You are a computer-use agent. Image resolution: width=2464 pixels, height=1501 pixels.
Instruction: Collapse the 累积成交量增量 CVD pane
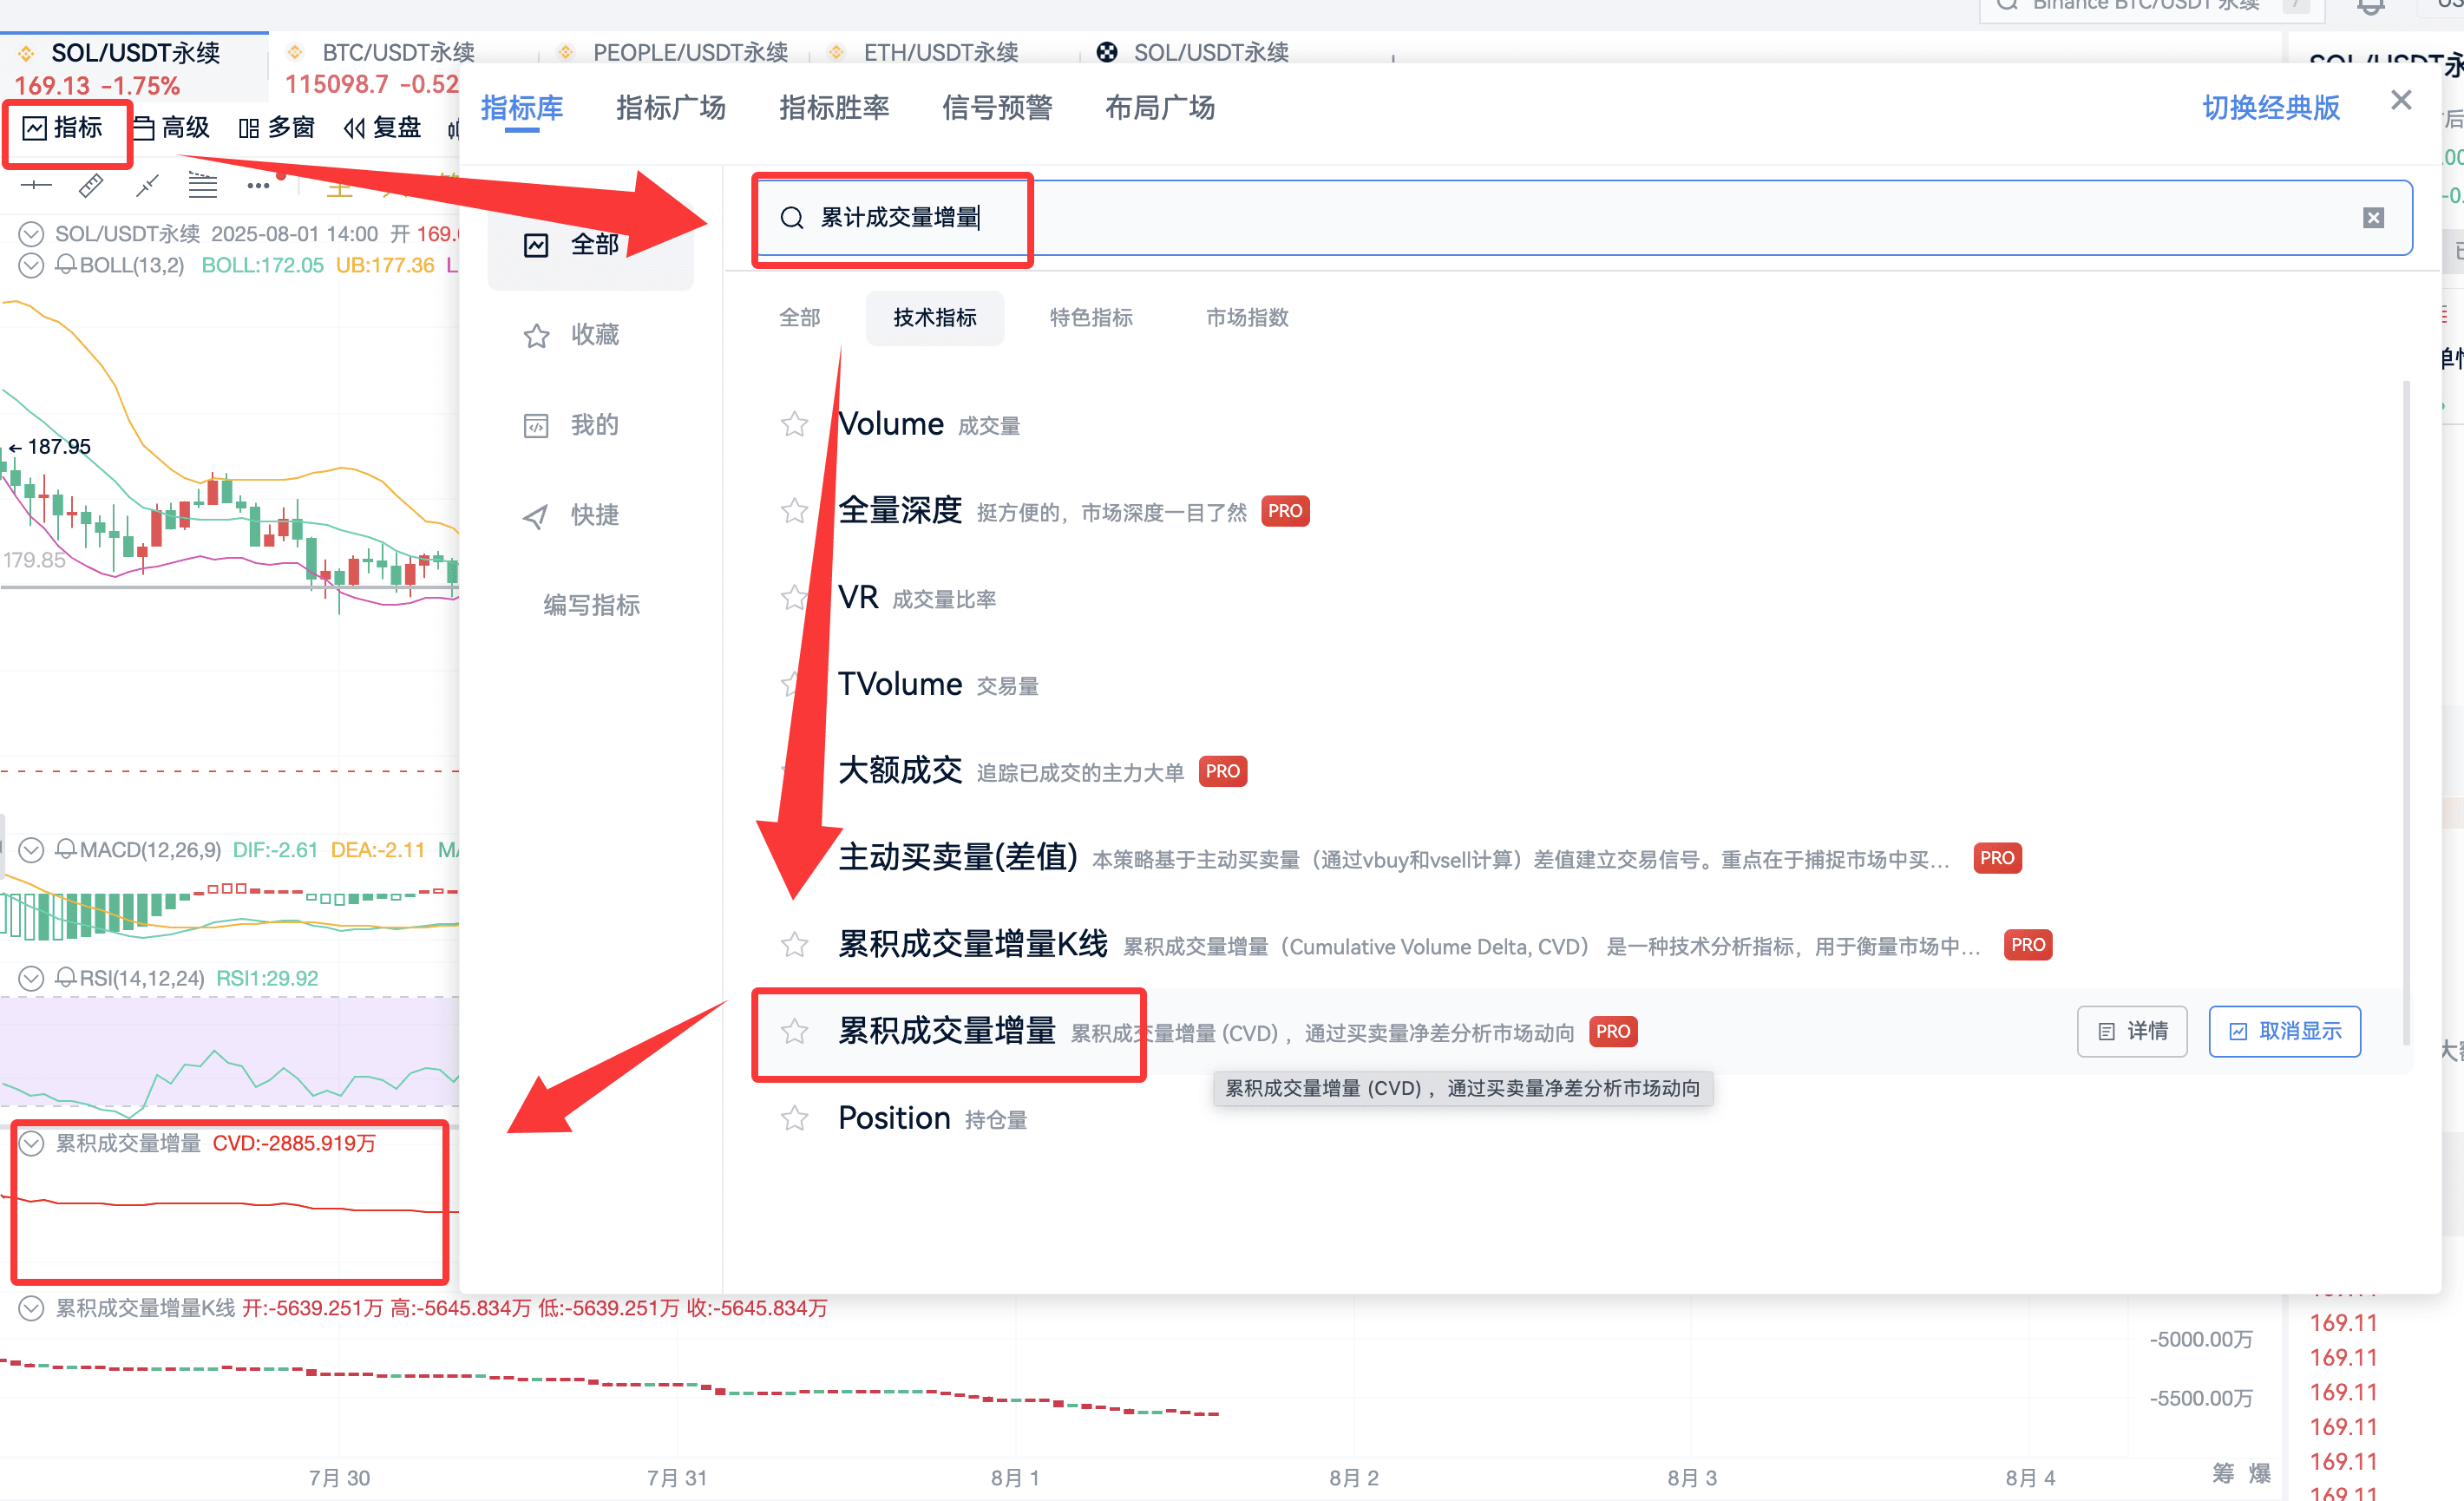31,1143
